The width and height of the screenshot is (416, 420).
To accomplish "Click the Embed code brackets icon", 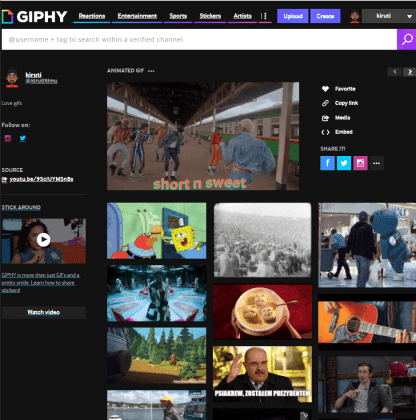I will 325,132.
